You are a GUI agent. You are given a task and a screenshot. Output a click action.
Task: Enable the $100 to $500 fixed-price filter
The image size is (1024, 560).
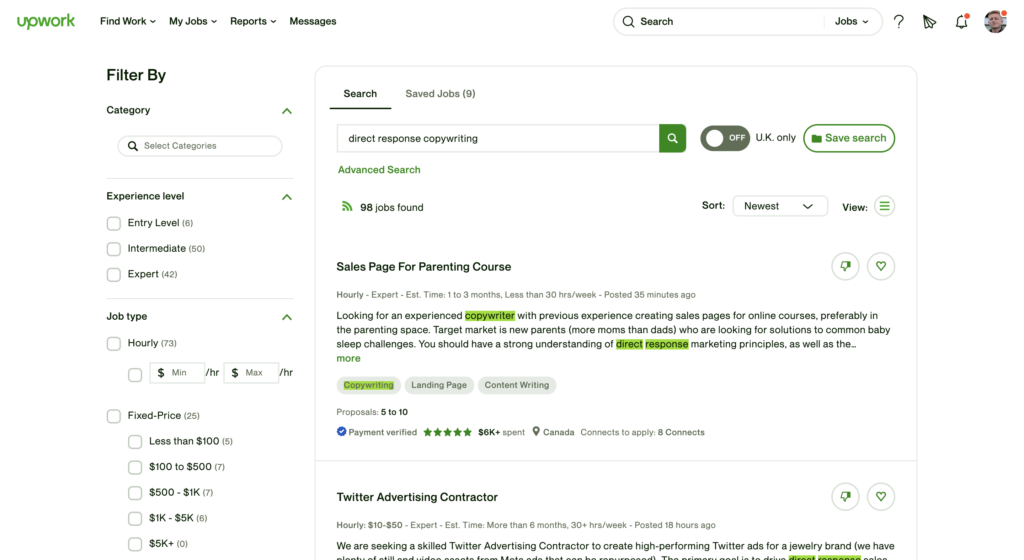point(135,467)
